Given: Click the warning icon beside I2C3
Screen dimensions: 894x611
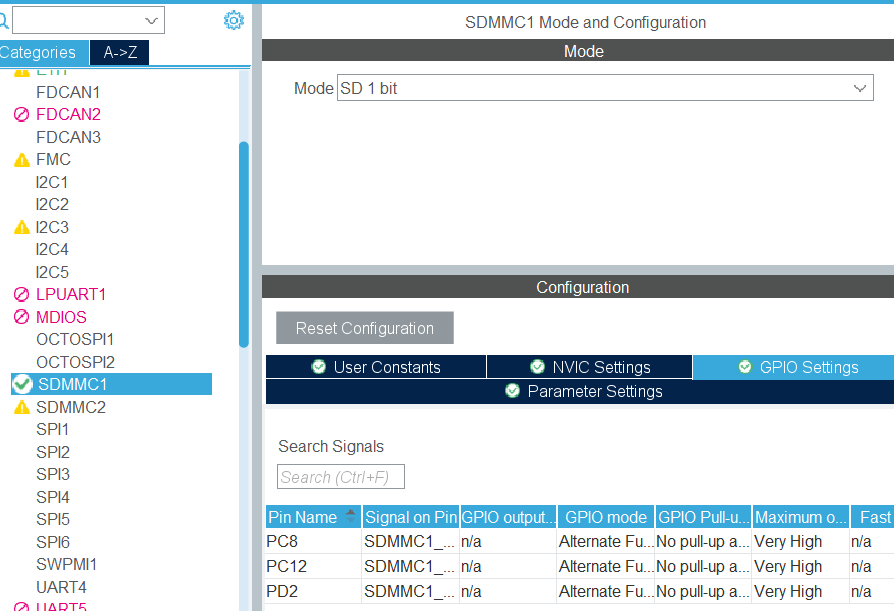Looking at the screenshot, I should coord(21,226).
